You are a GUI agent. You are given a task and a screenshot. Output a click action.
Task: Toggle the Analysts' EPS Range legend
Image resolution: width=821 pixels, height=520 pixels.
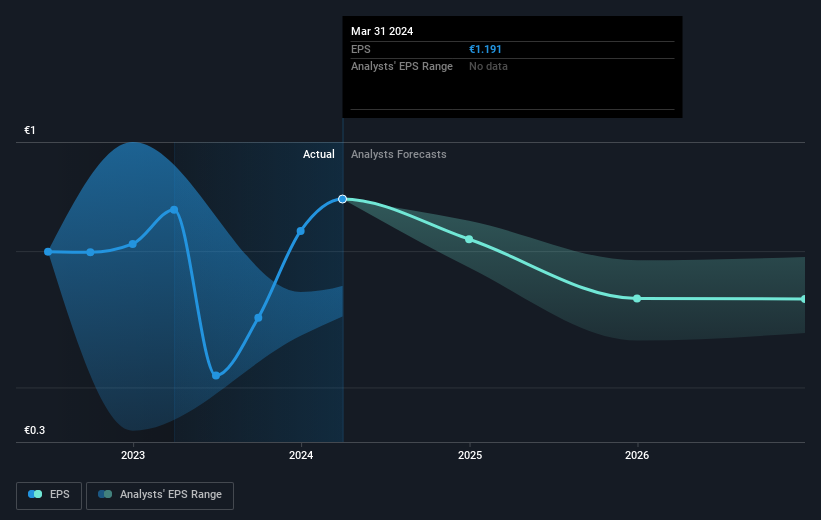pyautogui.click(x=160, y=495)
